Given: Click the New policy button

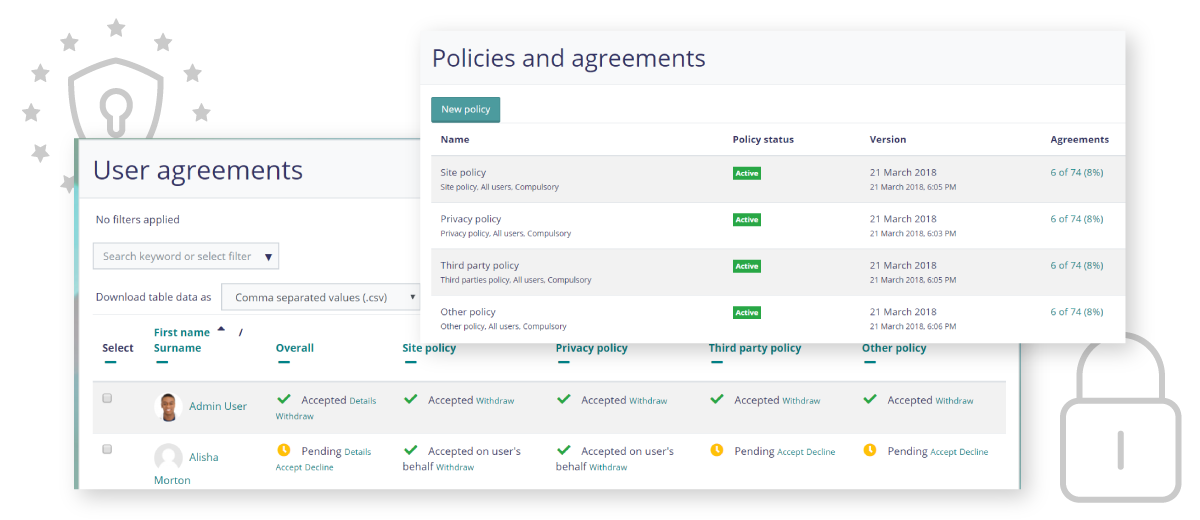Looking at the screenshot, I should pyautogui.click(x=465, y=109).
